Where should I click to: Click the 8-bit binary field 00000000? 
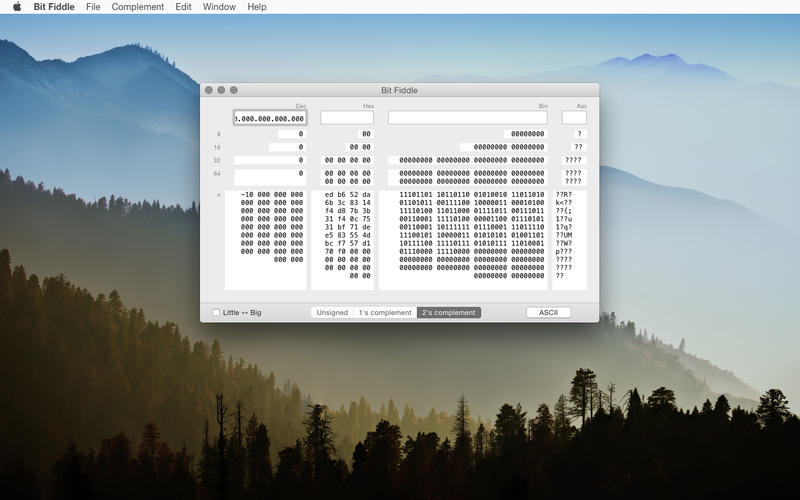526,134
